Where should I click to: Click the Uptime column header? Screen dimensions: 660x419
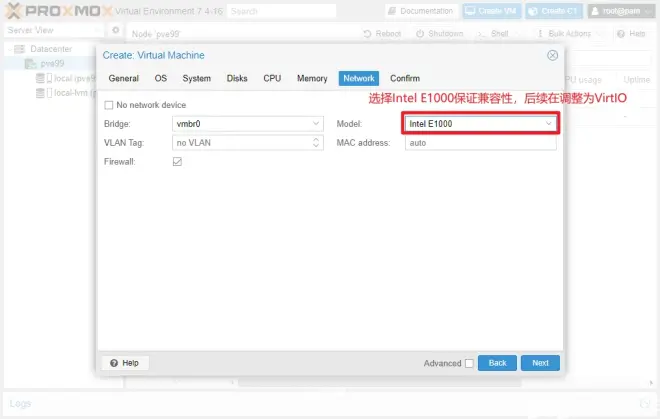pyautogui.click(x=636, y=80)
